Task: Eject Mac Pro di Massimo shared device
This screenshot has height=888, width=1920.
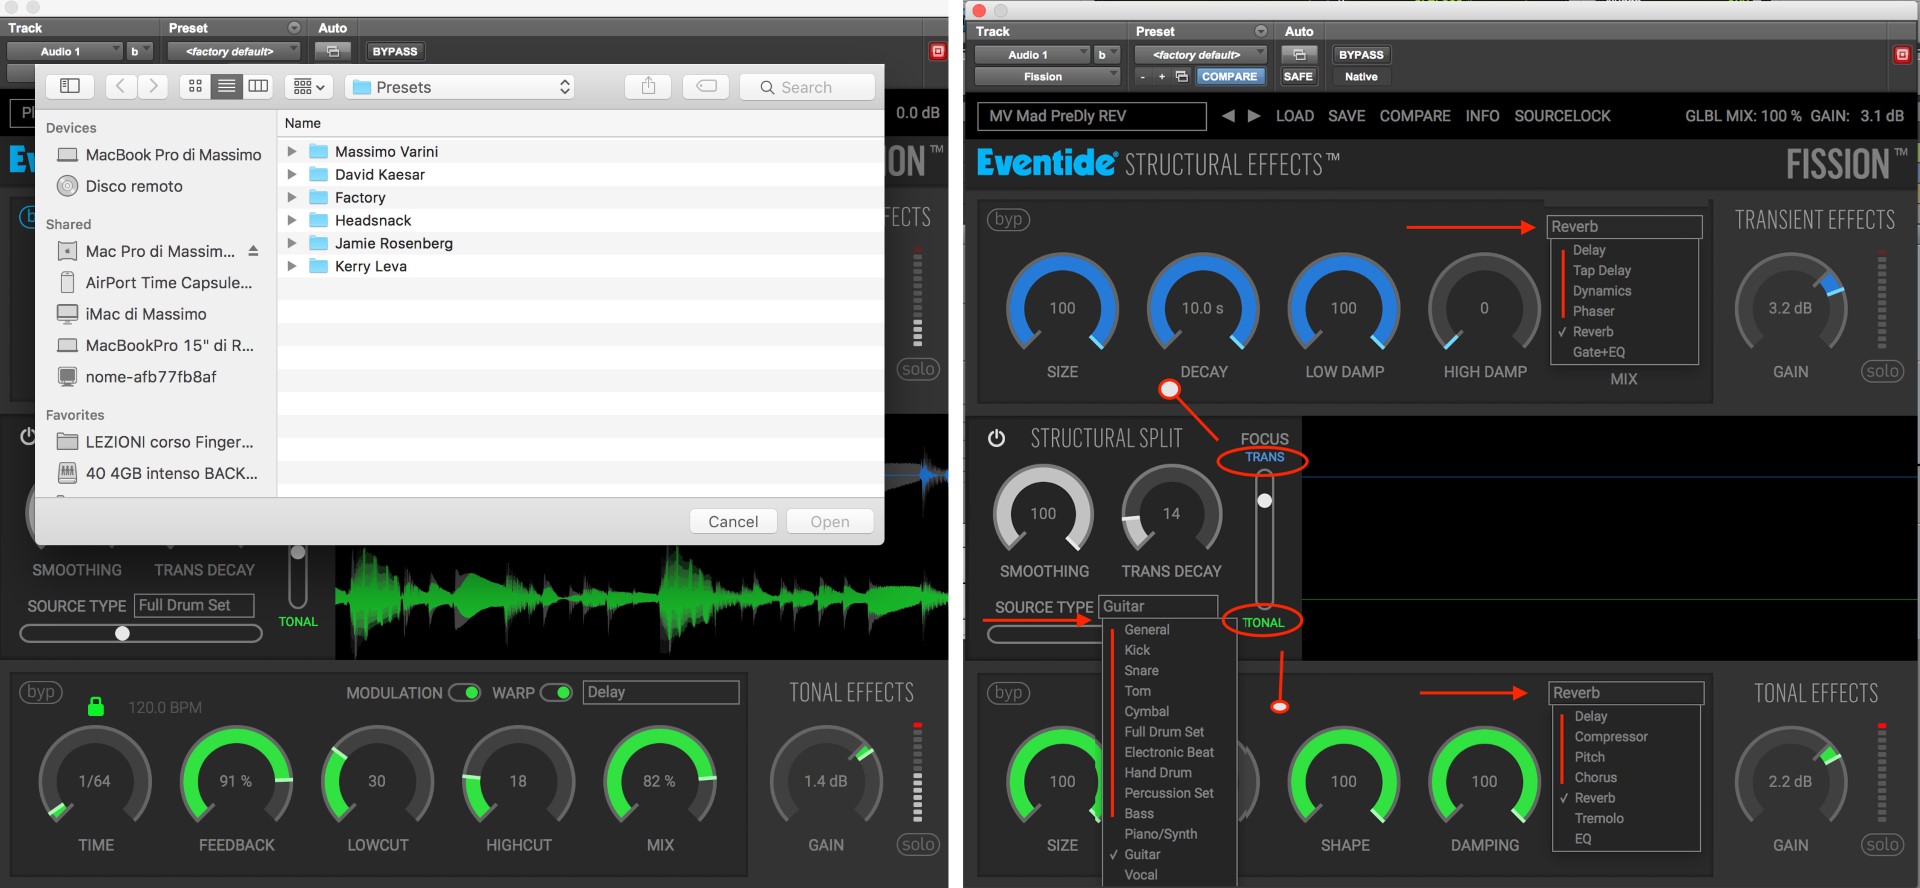Action: click(254, 251)
